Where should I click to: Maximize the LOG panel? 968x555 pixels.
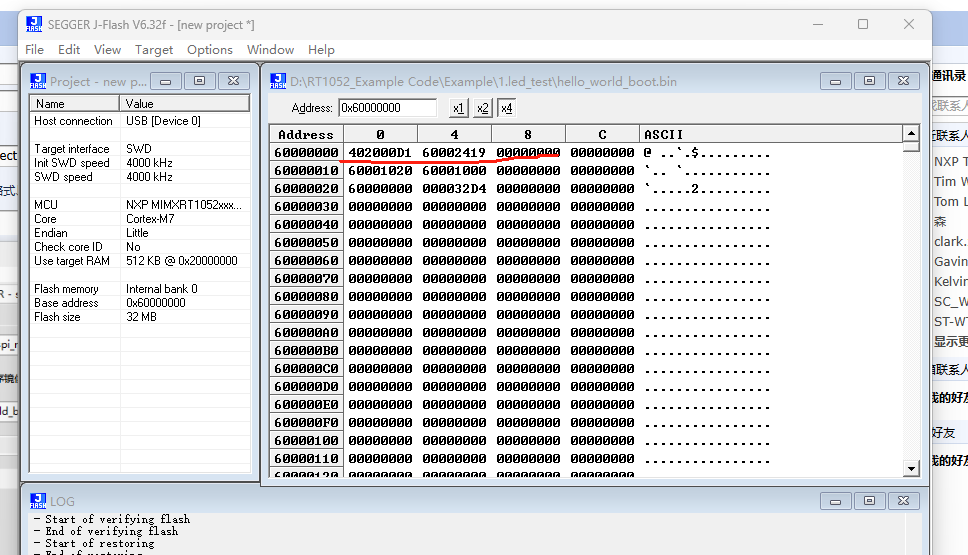pos(869,501)
